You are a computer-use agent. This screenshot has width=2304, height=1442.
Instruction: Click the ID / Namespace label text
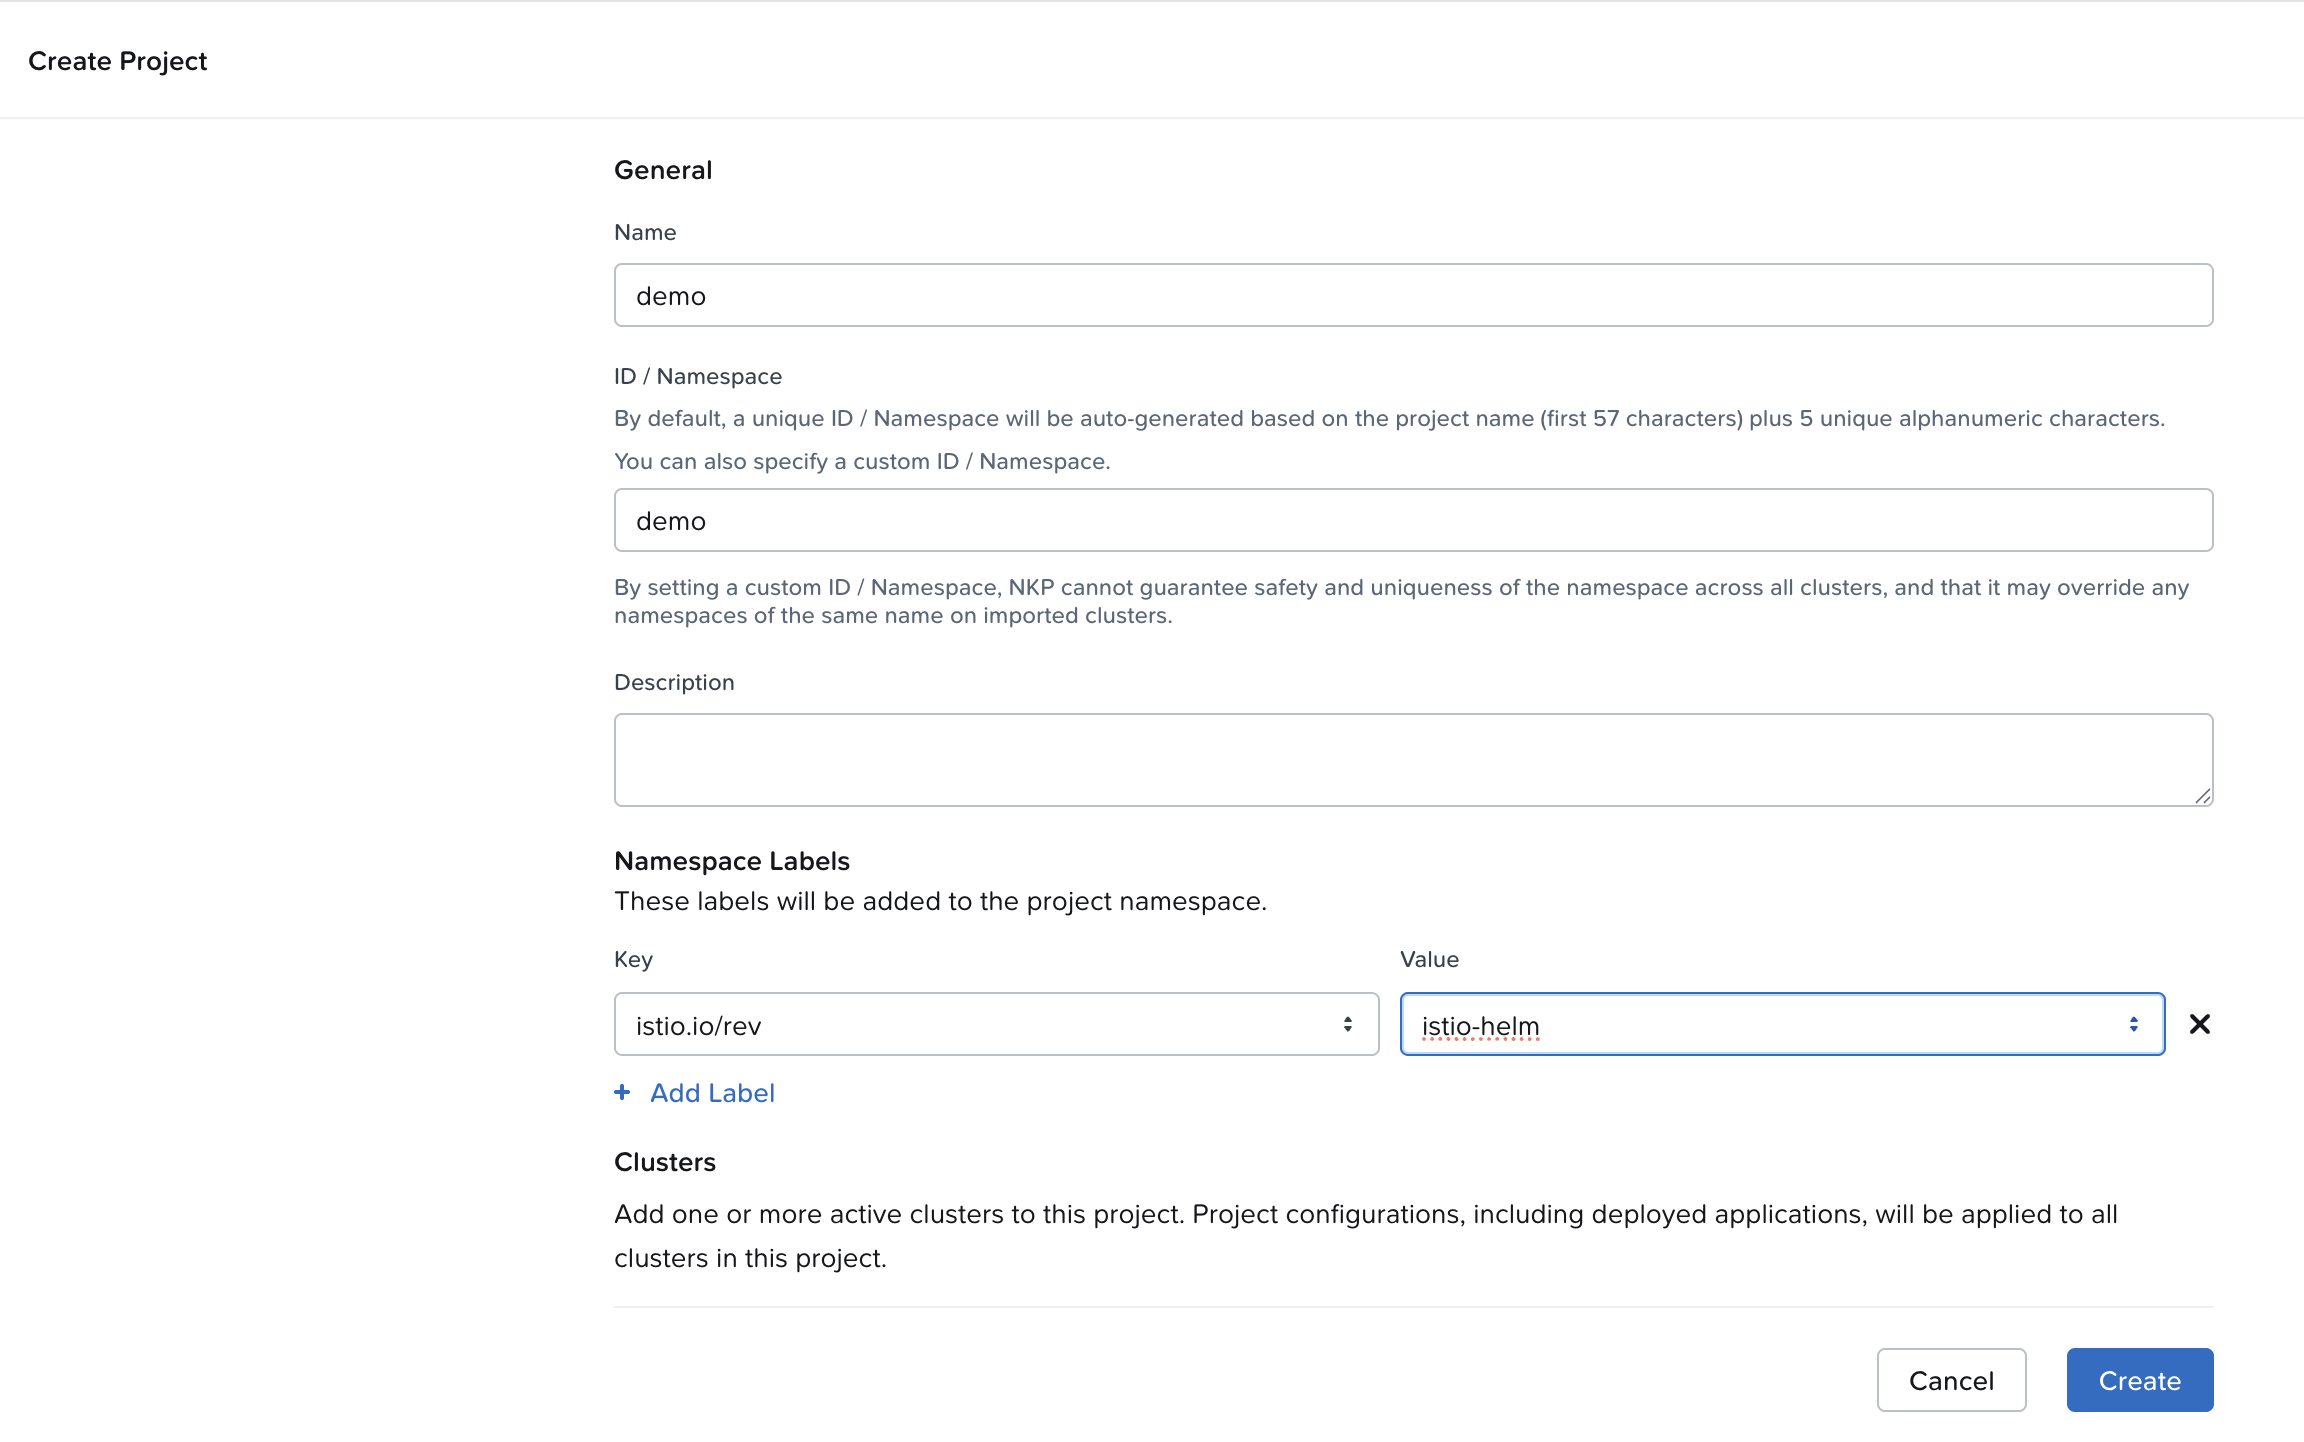(x=698, y=377)
